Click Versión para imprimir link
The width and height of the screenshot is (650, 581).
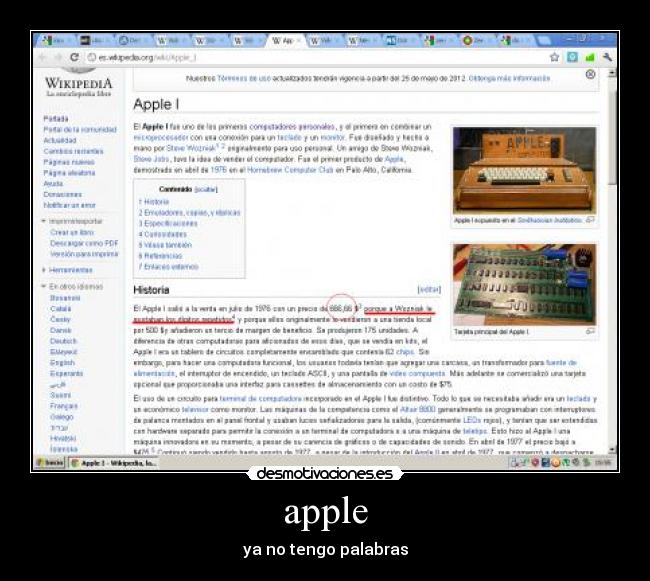(x=84, y=254)
